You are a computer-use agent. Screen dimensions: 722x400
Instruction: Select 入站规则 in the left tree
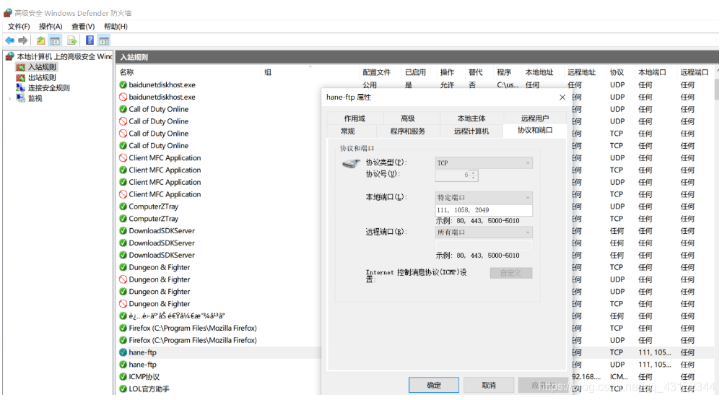[x=42, y=67]
